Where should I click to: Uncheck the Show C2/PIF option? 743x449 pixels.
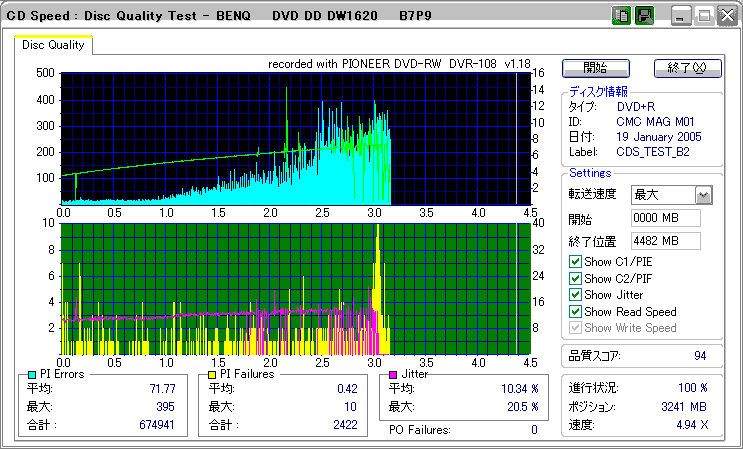tap(575, 279)
